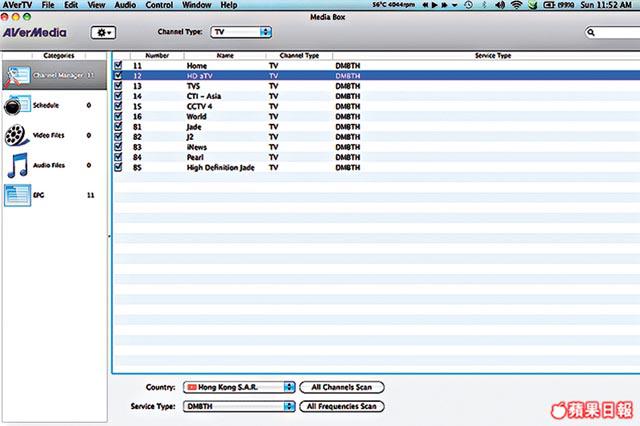Select the Home channel name
Screen dimensions: 640x426
click(197, 66)
